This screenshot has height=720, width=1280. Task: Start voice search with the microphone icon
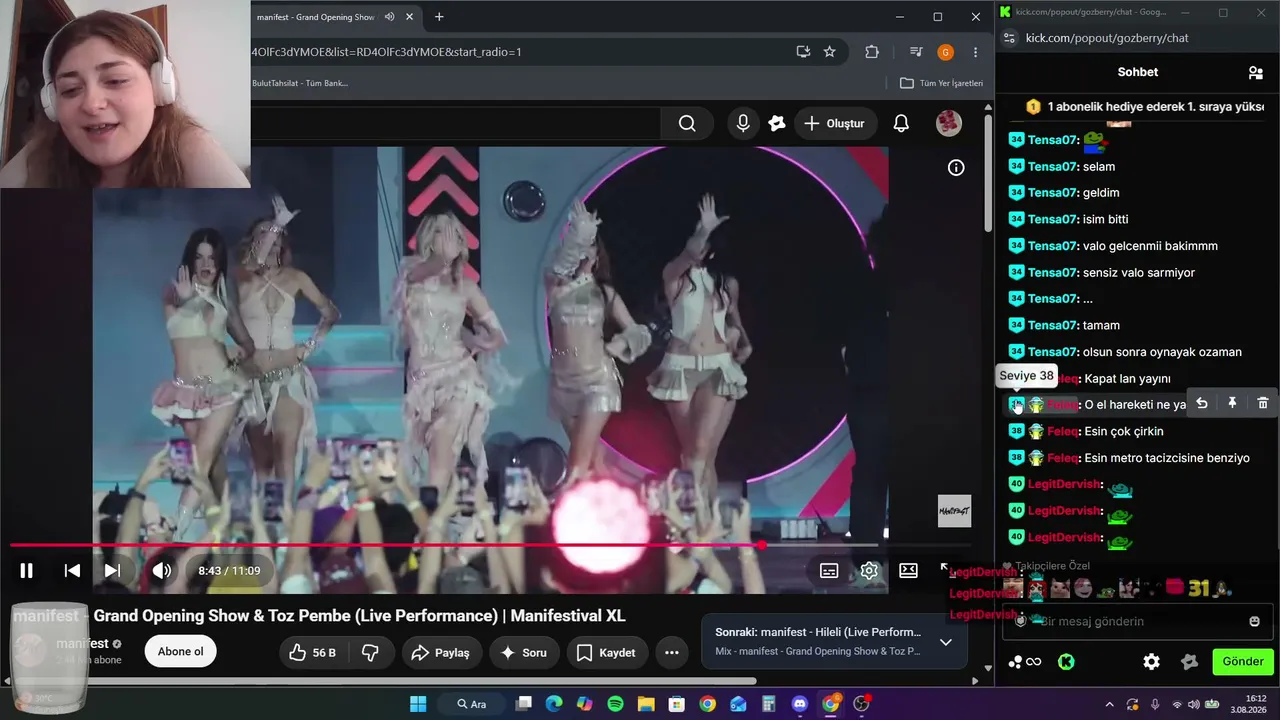pos(743,123)
